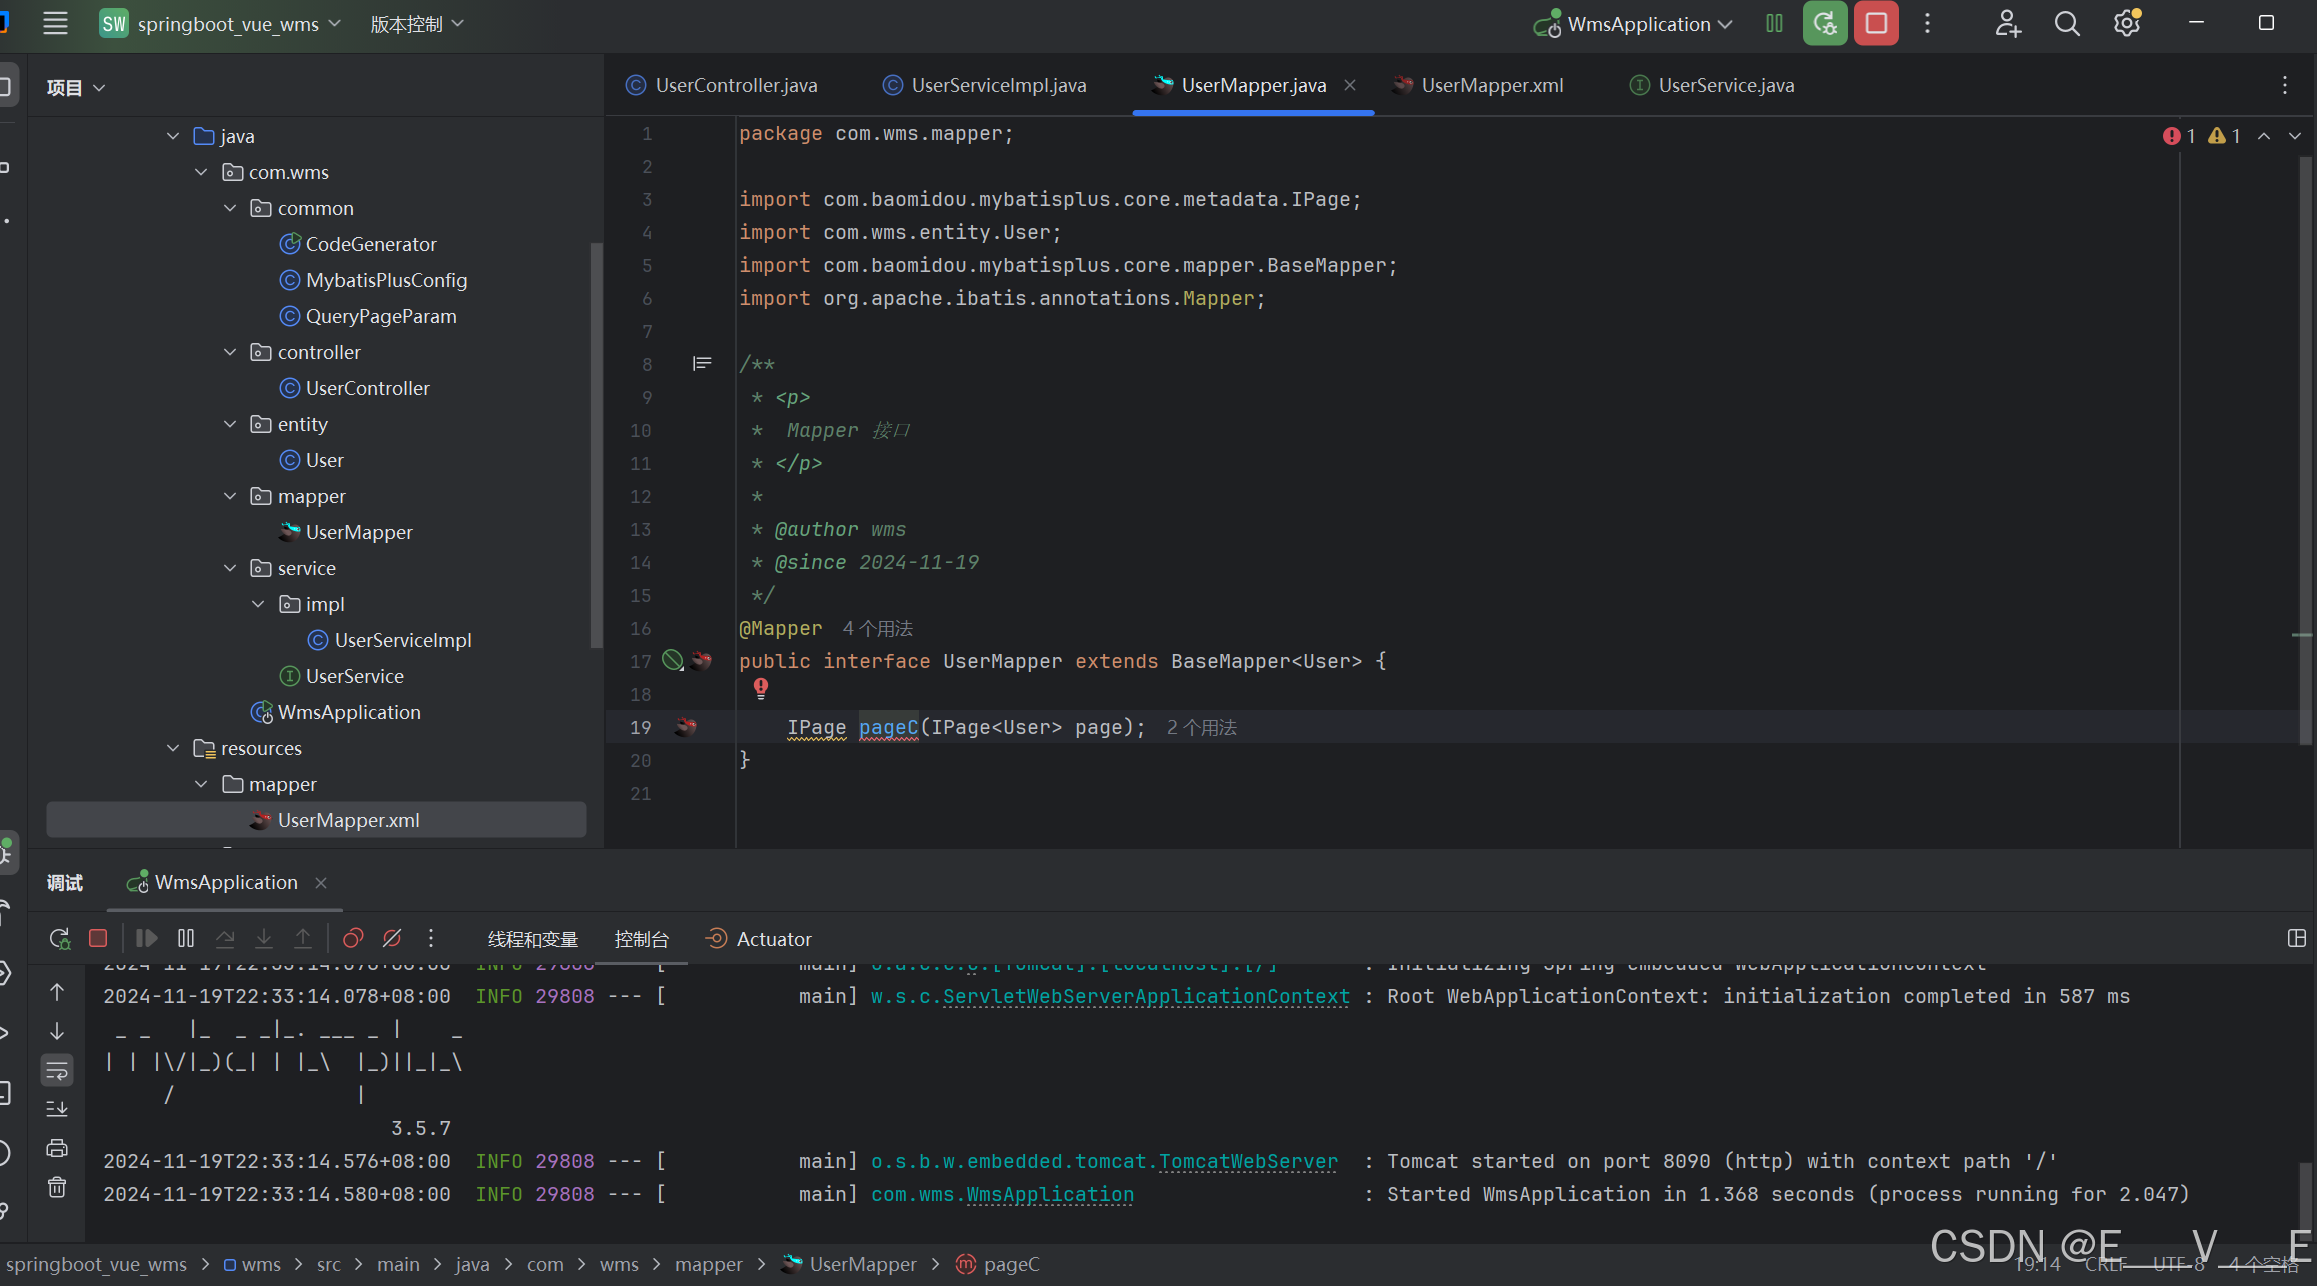Screen dimensions: 2317x1286
Task: Open the Search Everywhere magnifier icon
Action: tap(2067, 24)
